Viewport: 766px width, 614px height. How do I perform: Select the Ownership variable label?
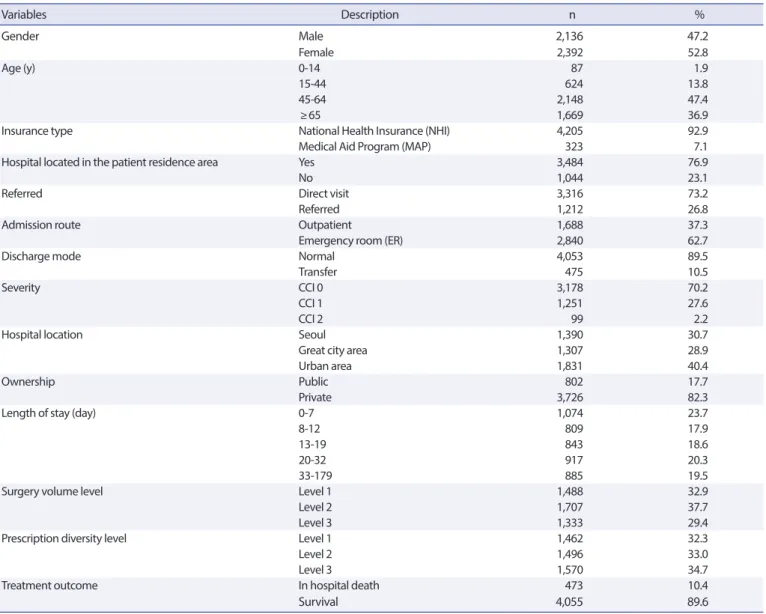click(28, 381)
